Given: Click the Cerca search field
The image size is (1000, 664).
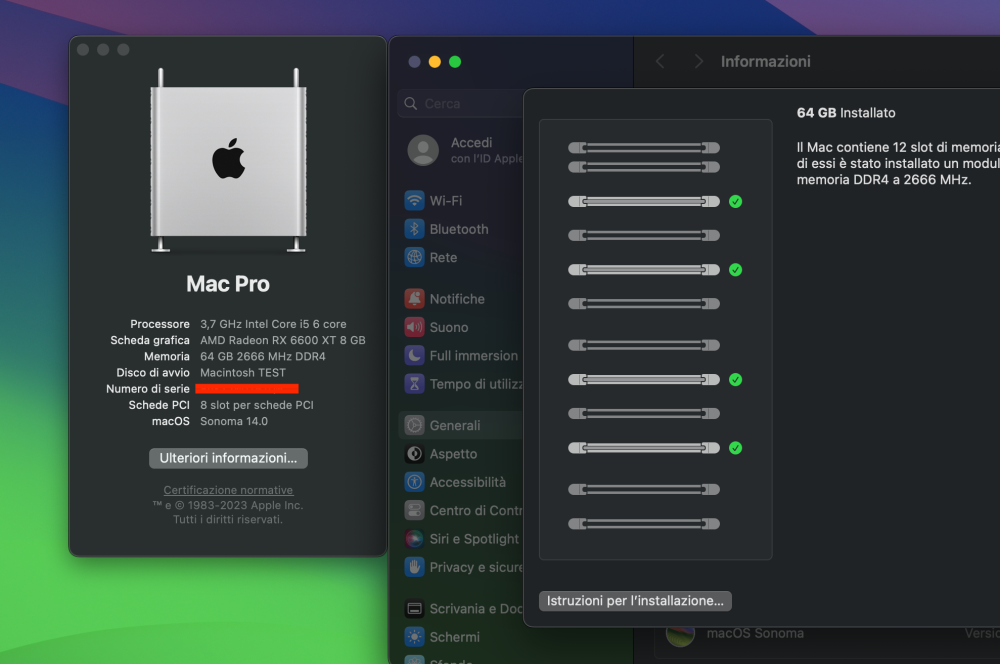Looking at the screenshot, I should 460,103.
